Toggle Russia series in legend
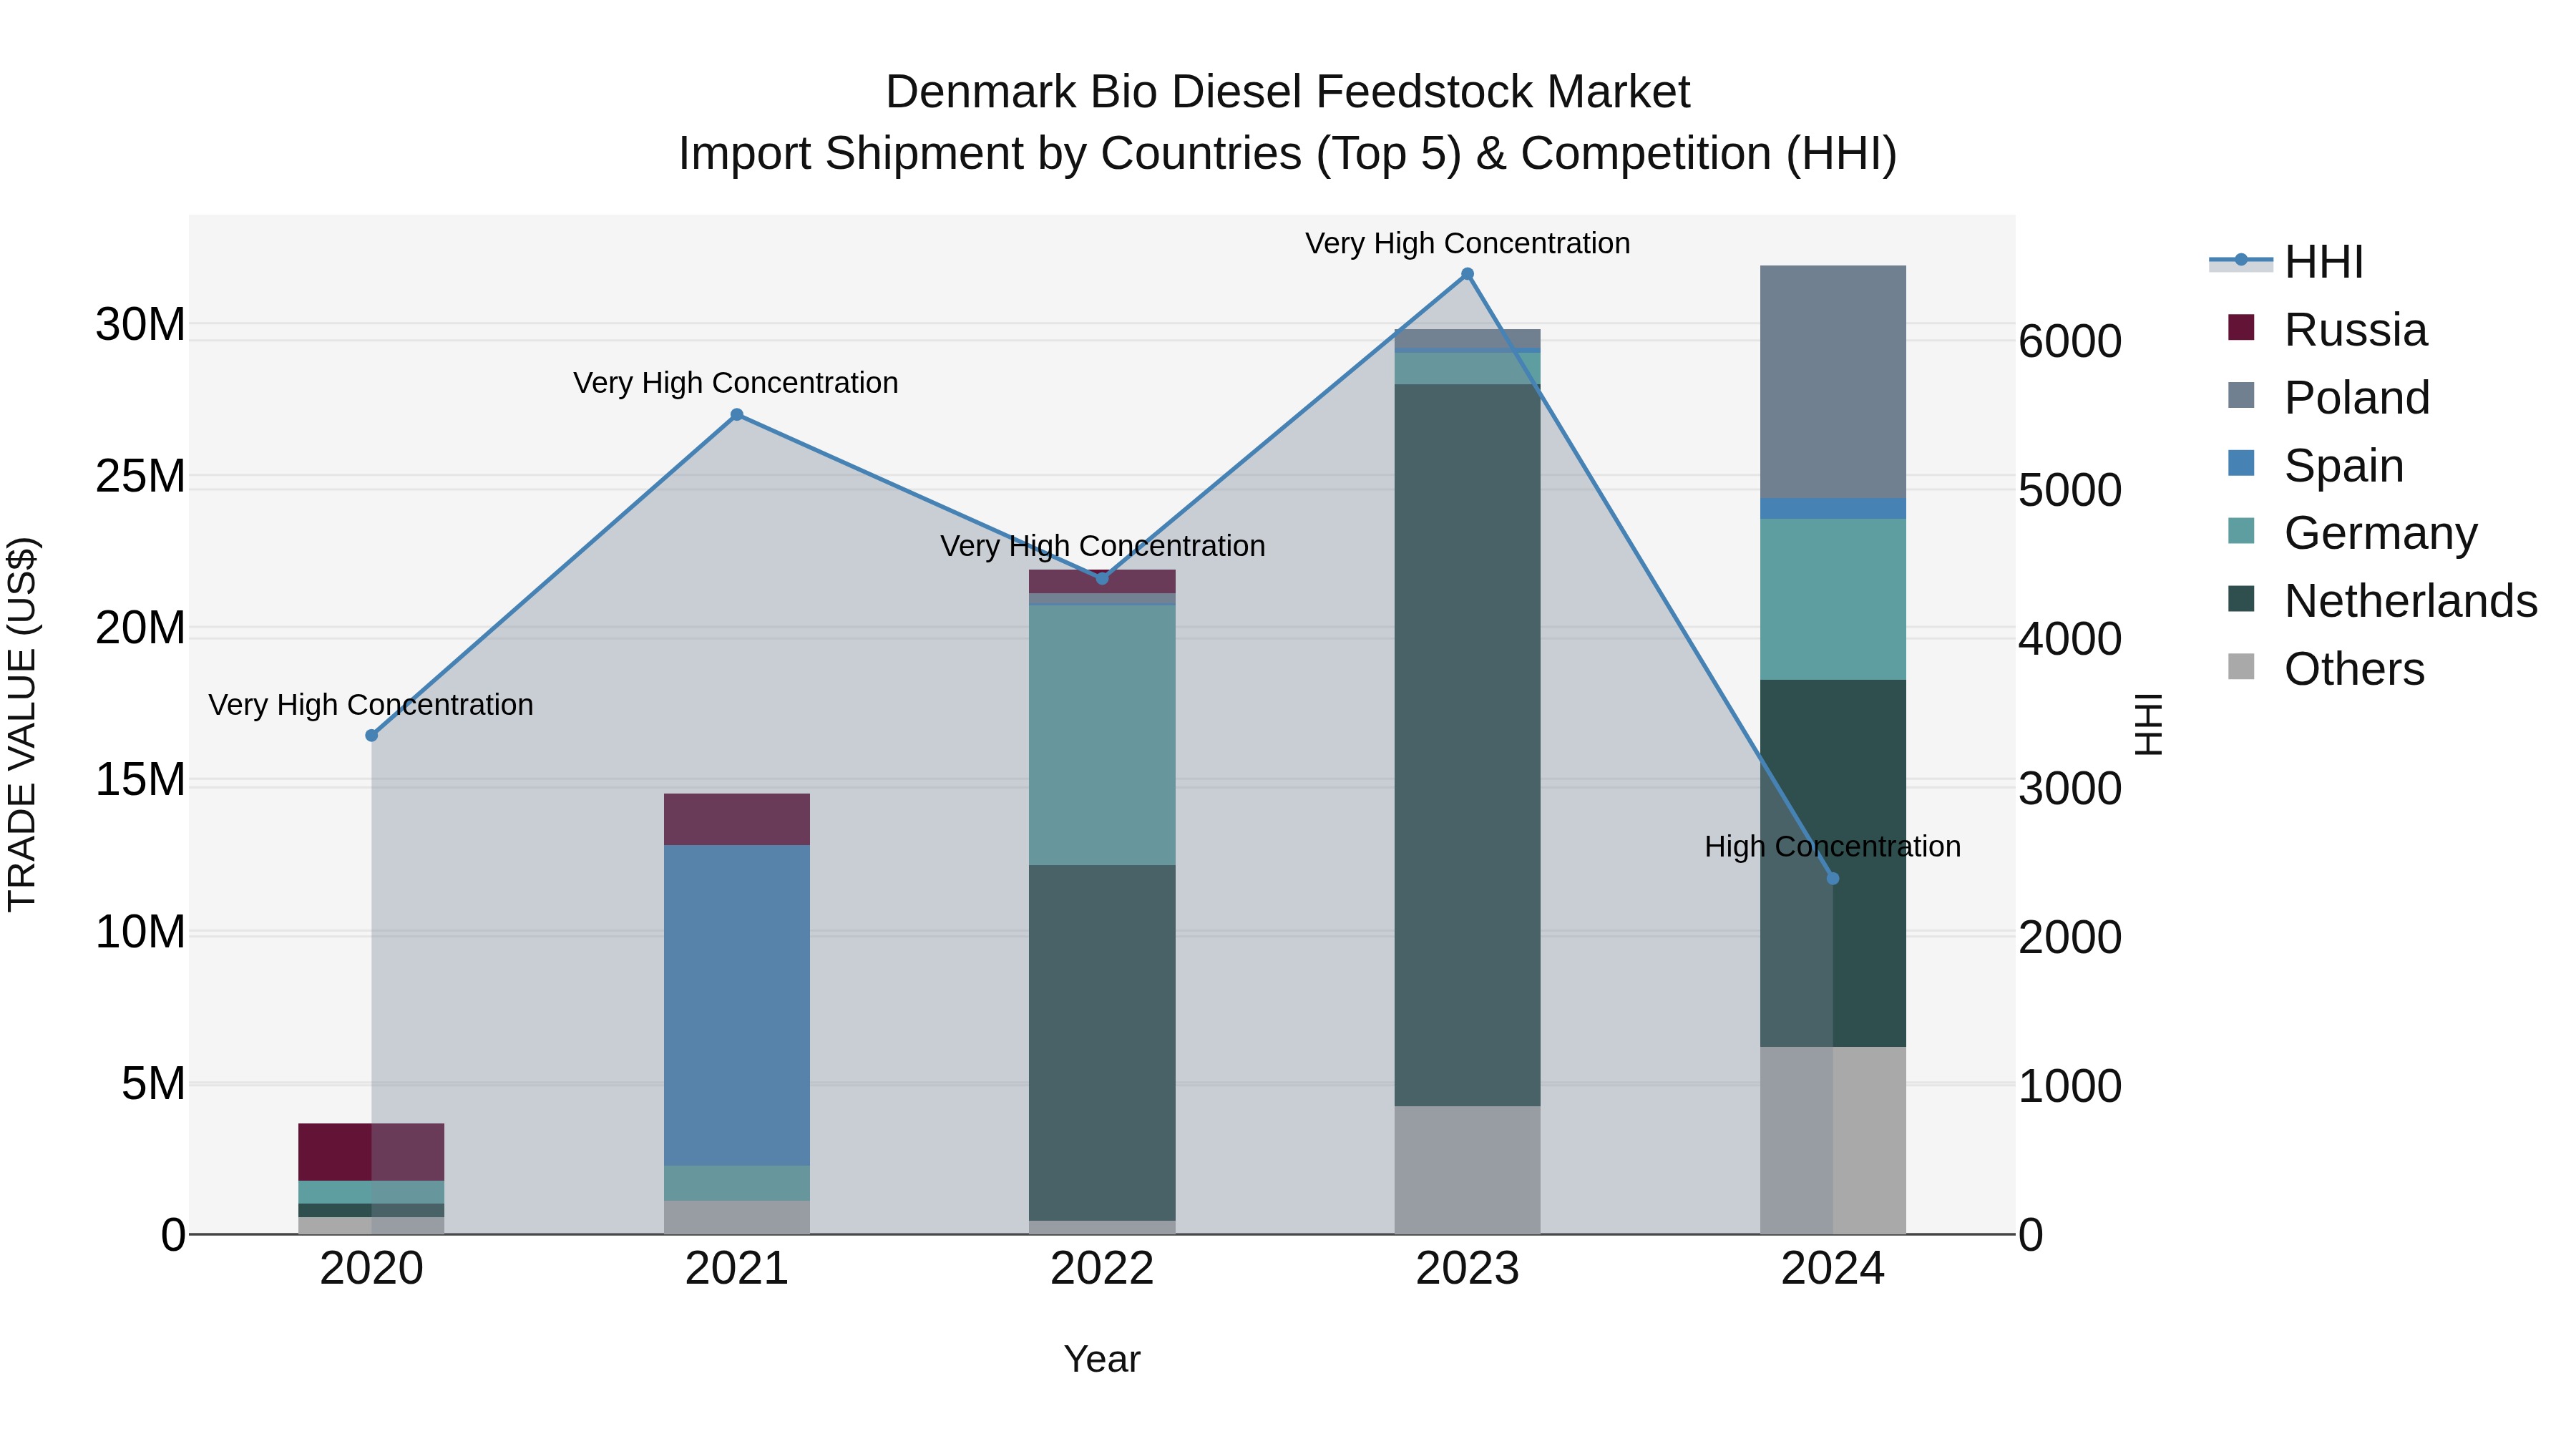 point(2326,330)
